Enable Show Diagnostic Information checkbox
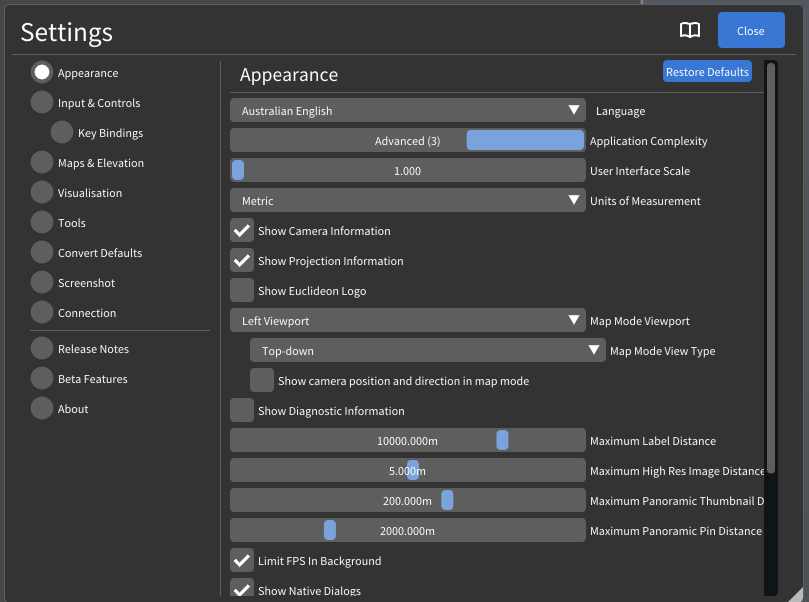This screenshot has height=602, width=809. pos(242,410)
